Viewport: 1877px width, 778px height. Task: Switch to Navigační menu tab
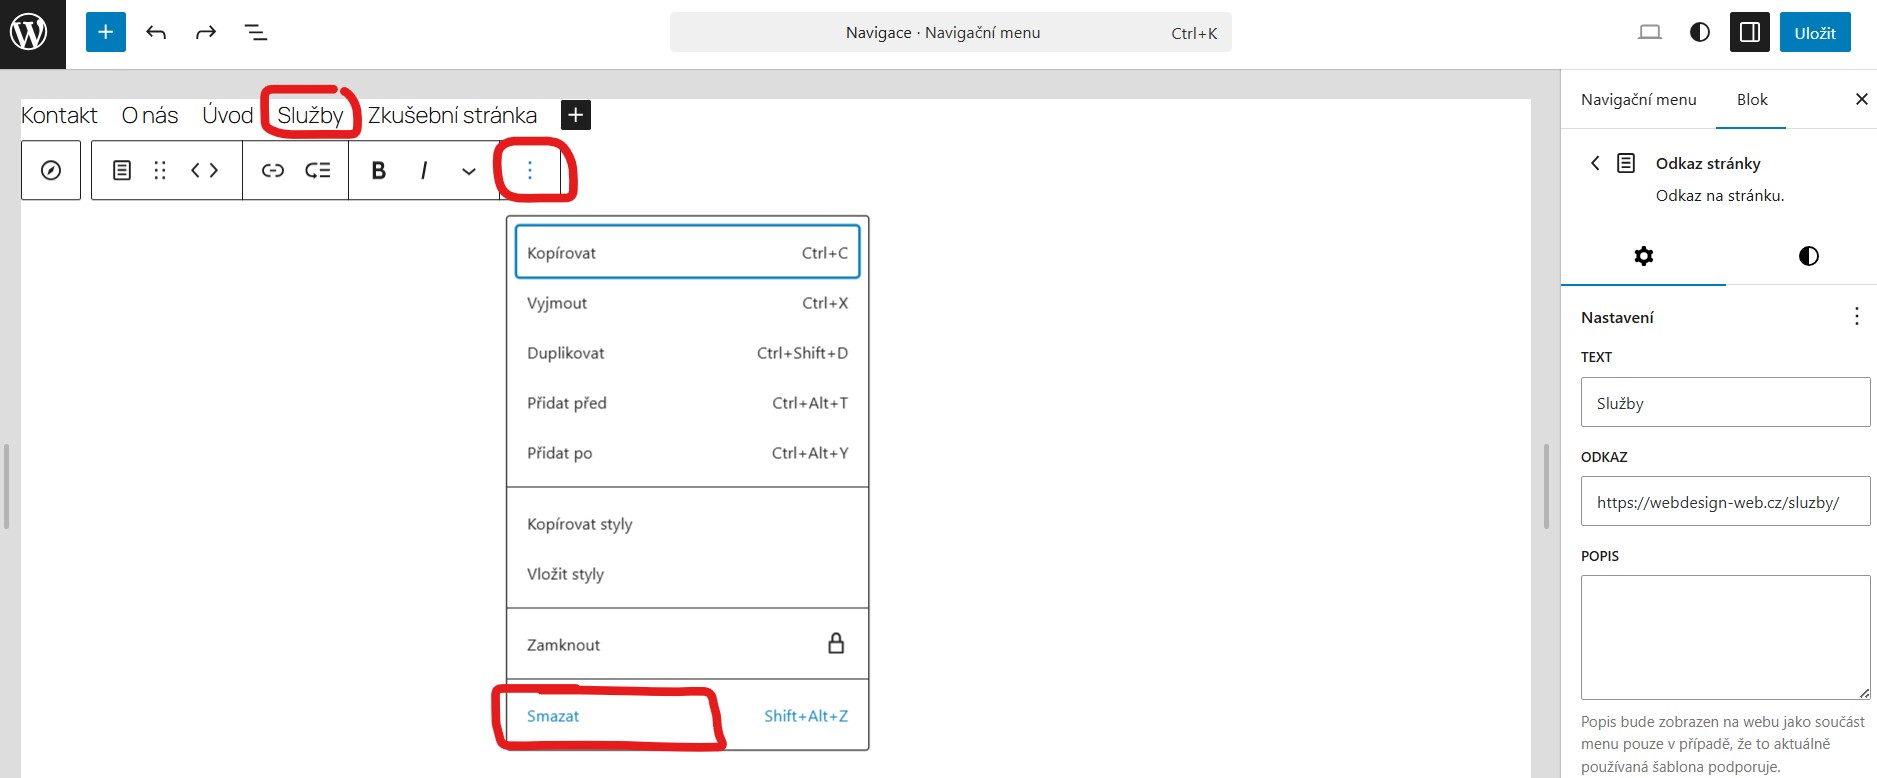[x=1638, y=99]
